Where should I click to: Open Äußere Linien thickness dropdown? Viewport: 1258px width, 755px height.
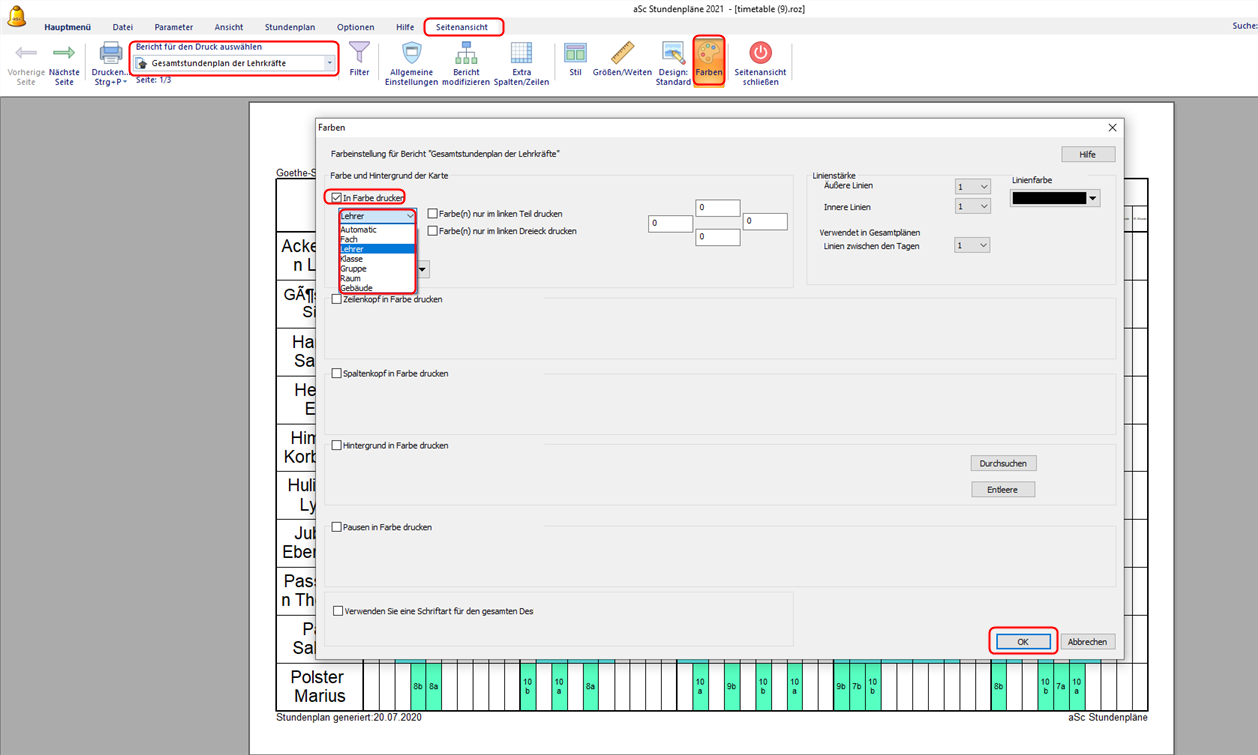(x=972, y=186)
